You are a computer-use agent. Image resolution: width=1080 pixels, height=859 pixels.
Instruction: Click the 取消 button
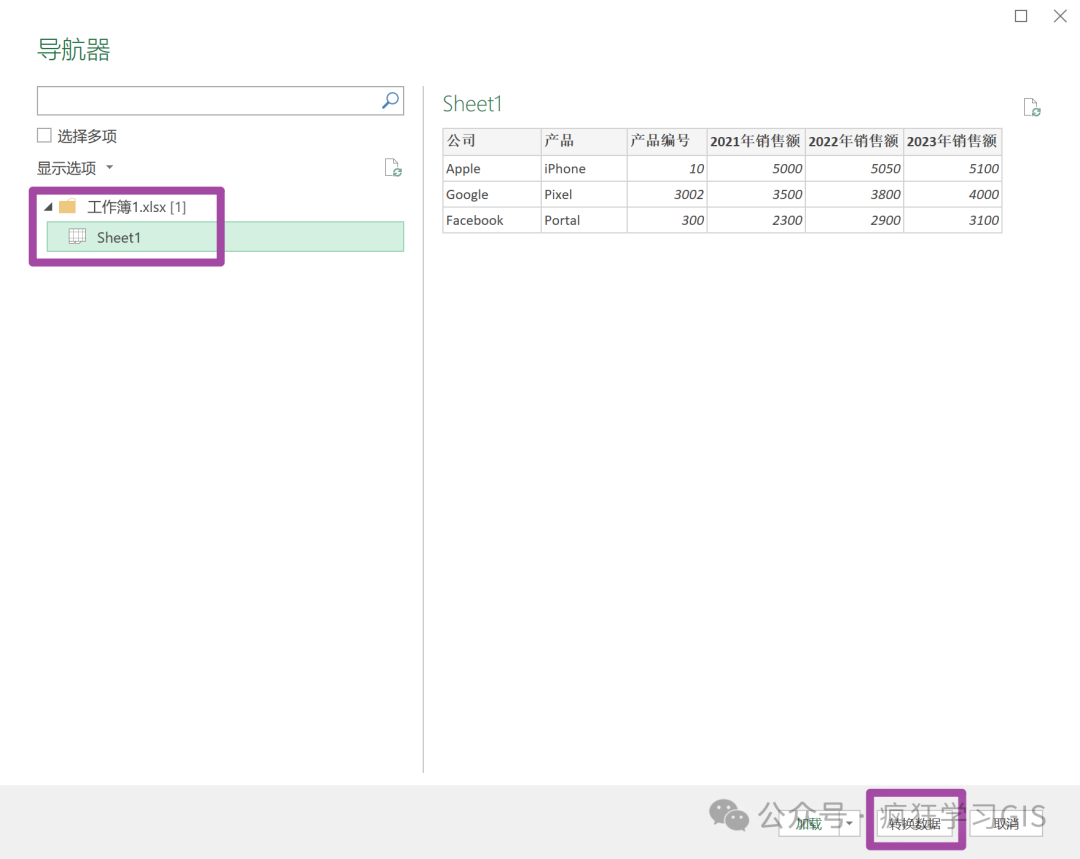click(1006, 823)
